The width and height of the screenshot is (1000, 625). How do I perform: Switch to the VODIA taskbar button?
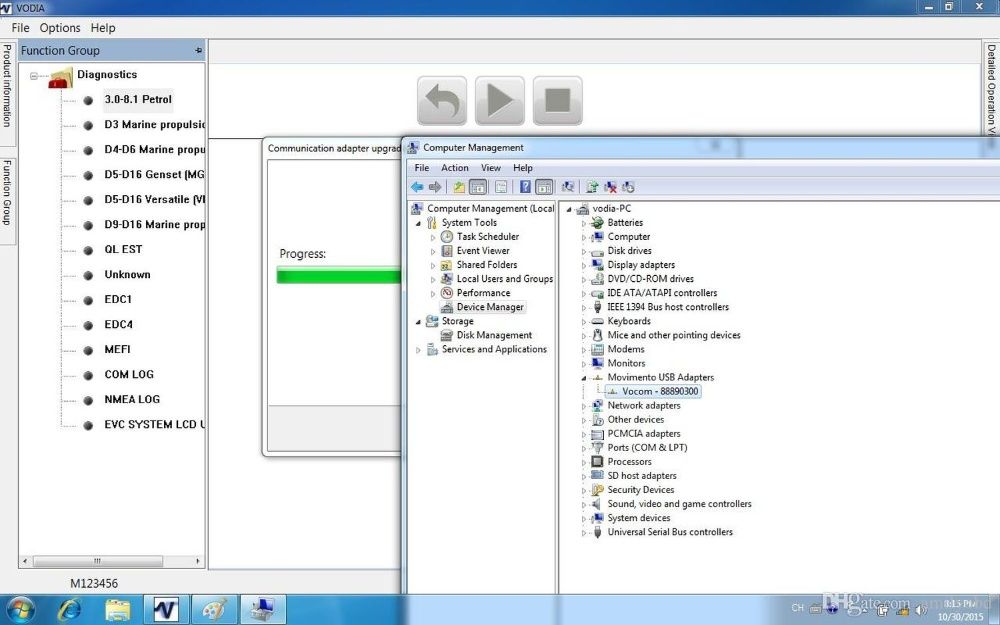pyautogui.click(x=166, y=610)
